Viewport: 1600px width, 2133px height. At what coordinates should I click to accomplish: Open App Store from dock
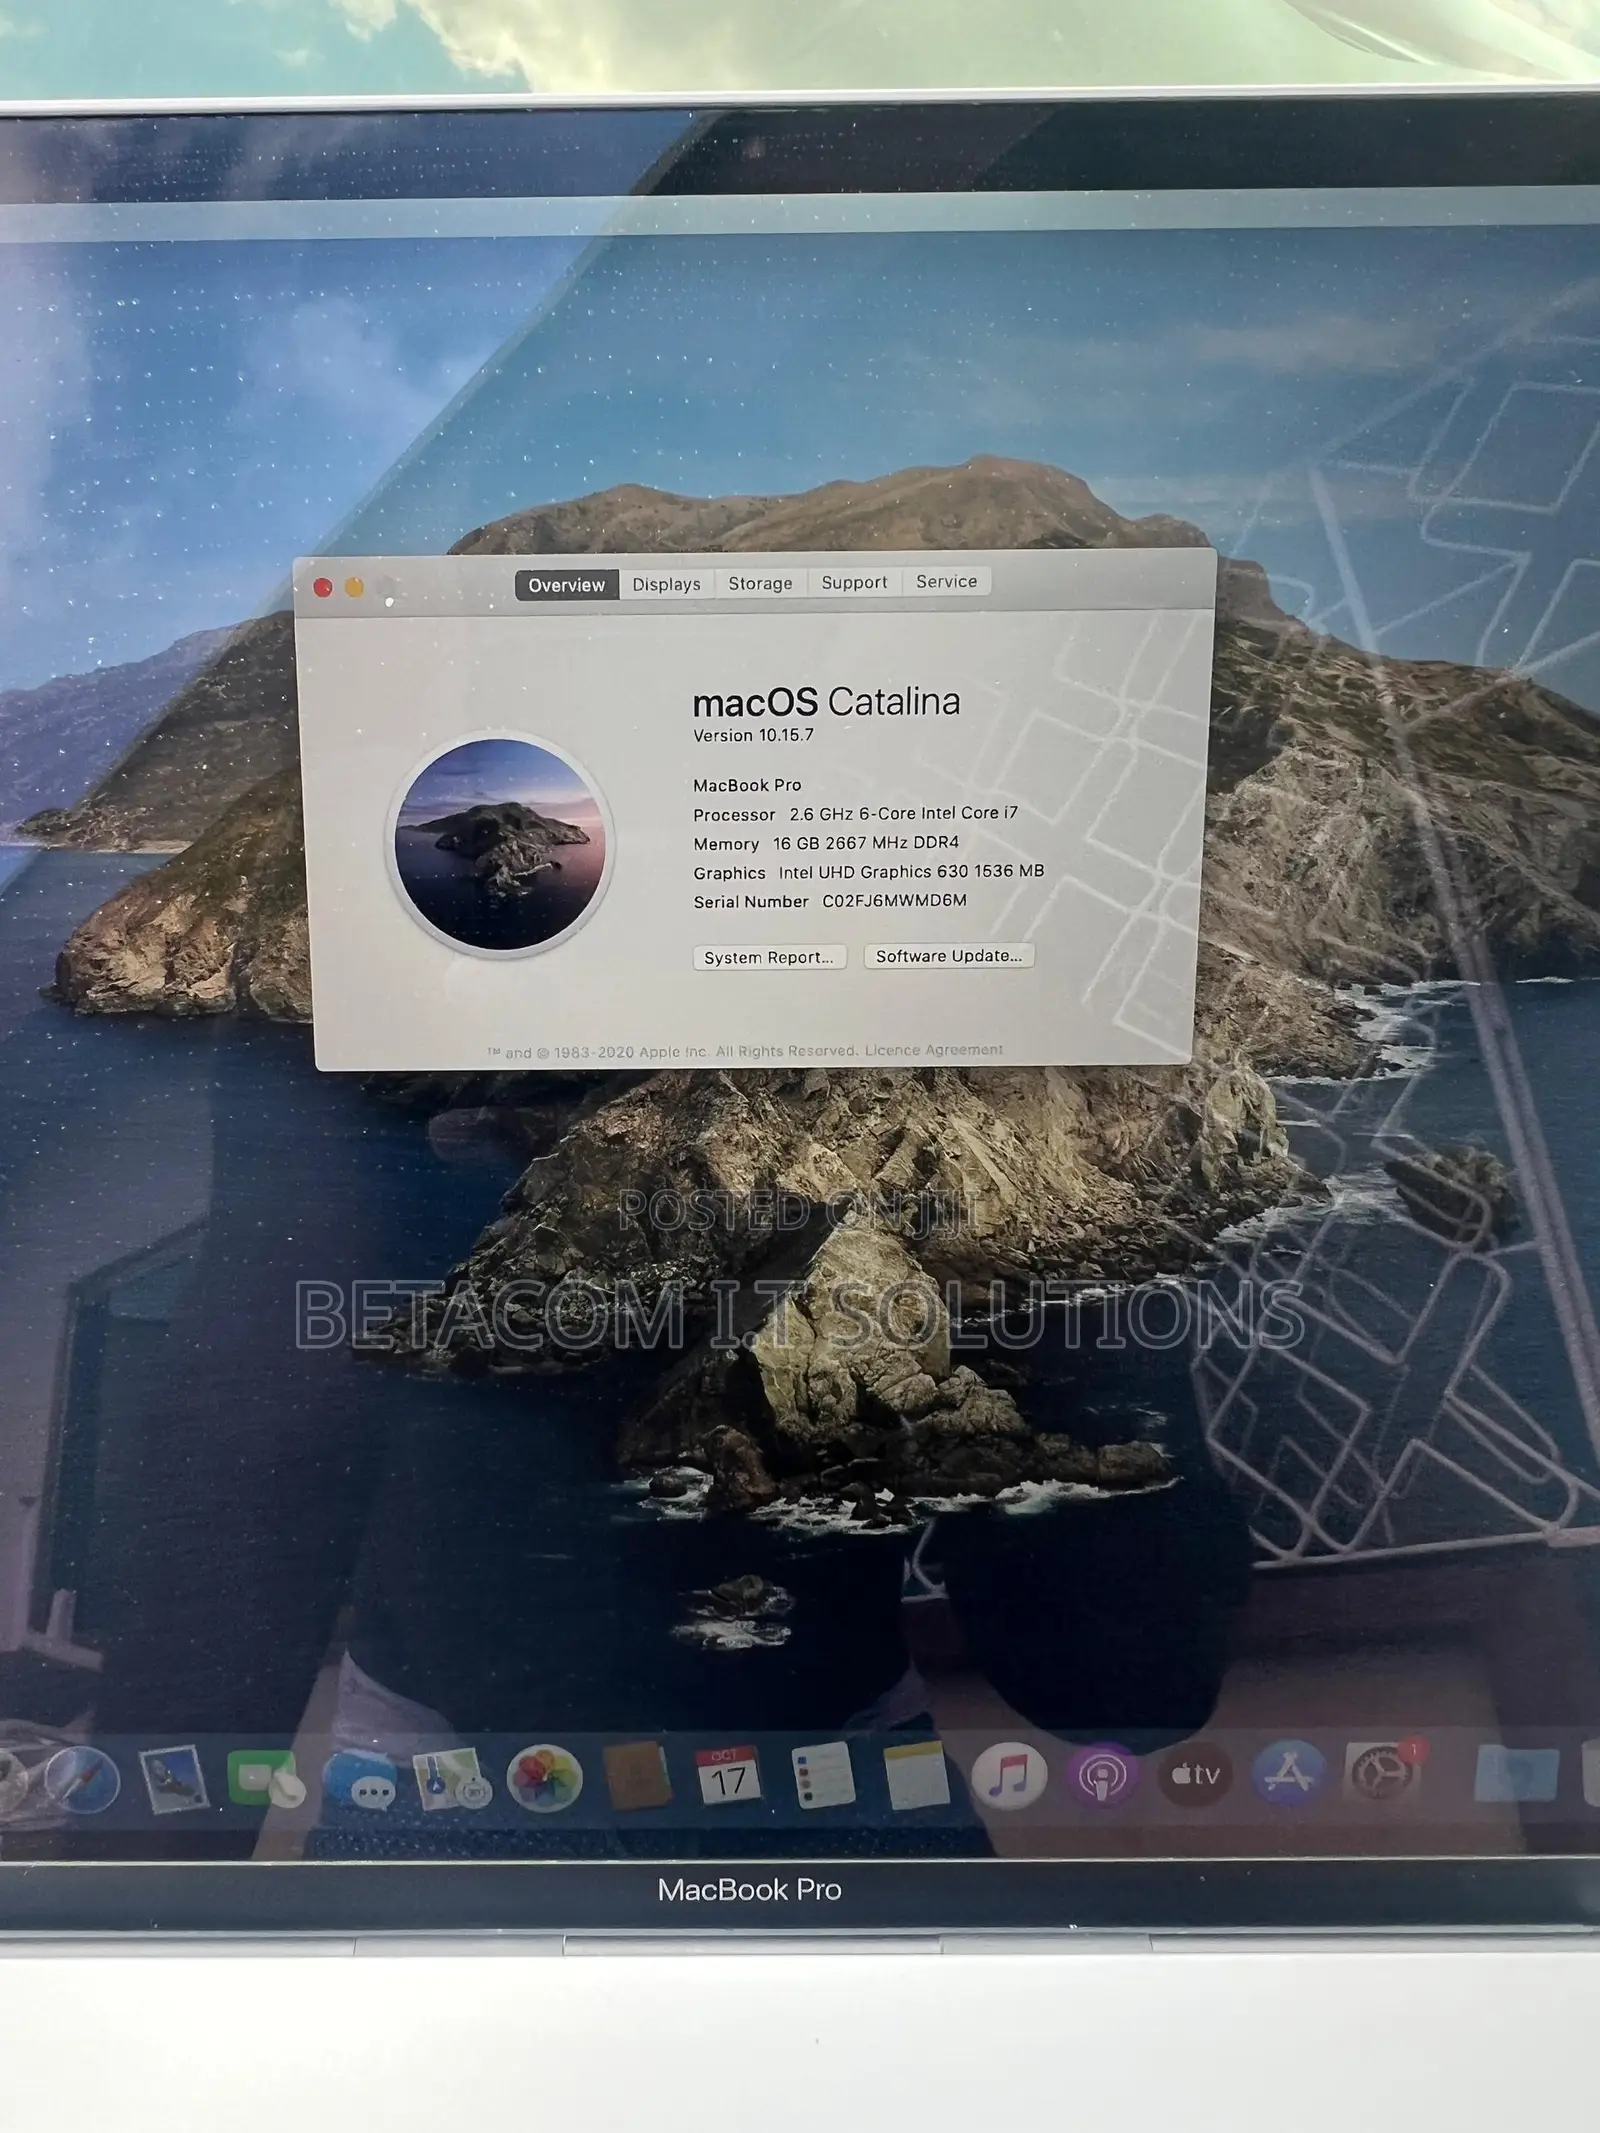[x=1289, y=1774]
